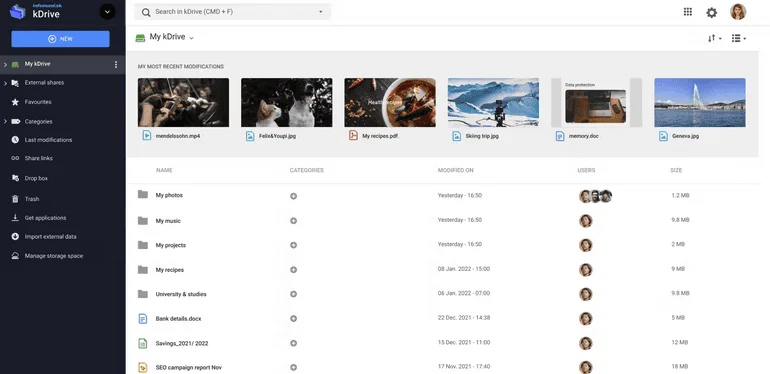The width and height of the screenshot is (770, 374).
Task: Open My kDrive three-dot options menu
Action: tap(116, 64)
